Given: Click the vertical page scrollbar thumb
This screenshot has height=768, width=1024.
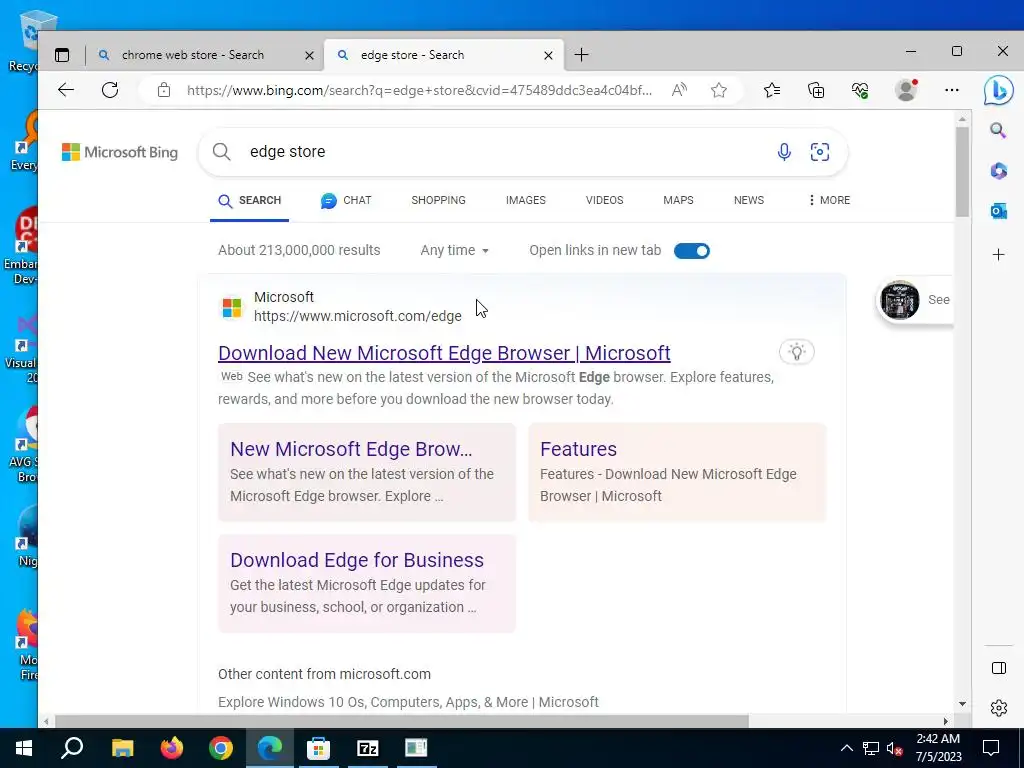Looking at the screenshot, I should [962, 171].
